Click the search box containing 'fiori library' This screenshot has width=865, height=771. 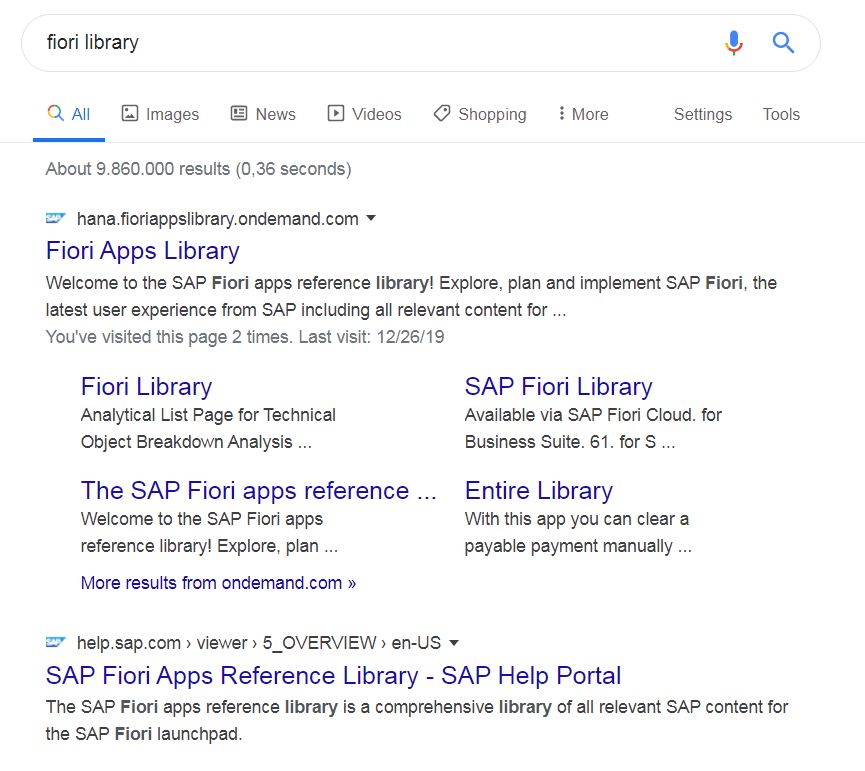click(420, 43)
